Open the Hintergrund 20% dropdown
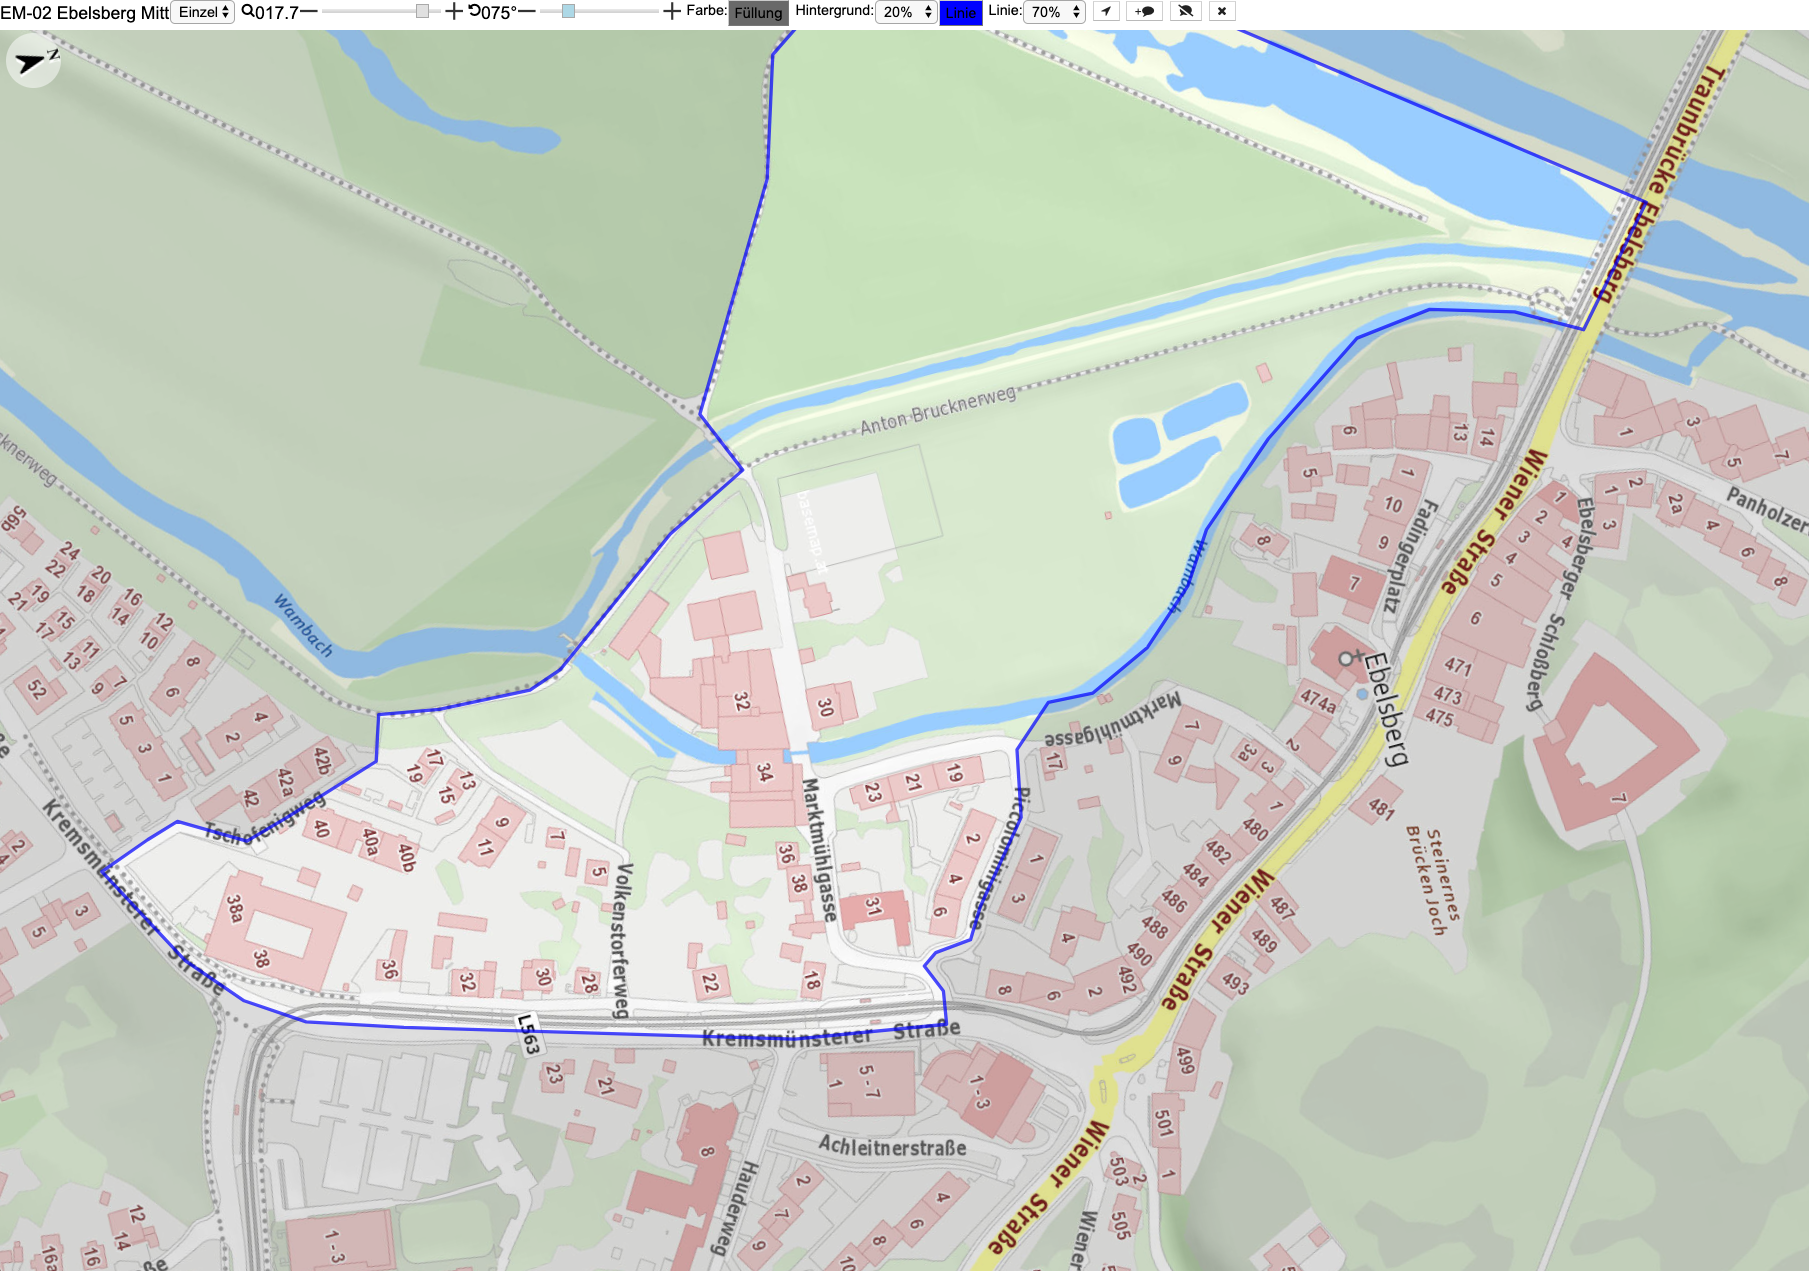The width and height of the screenshot is (1809, 1271). click(905, 12)
